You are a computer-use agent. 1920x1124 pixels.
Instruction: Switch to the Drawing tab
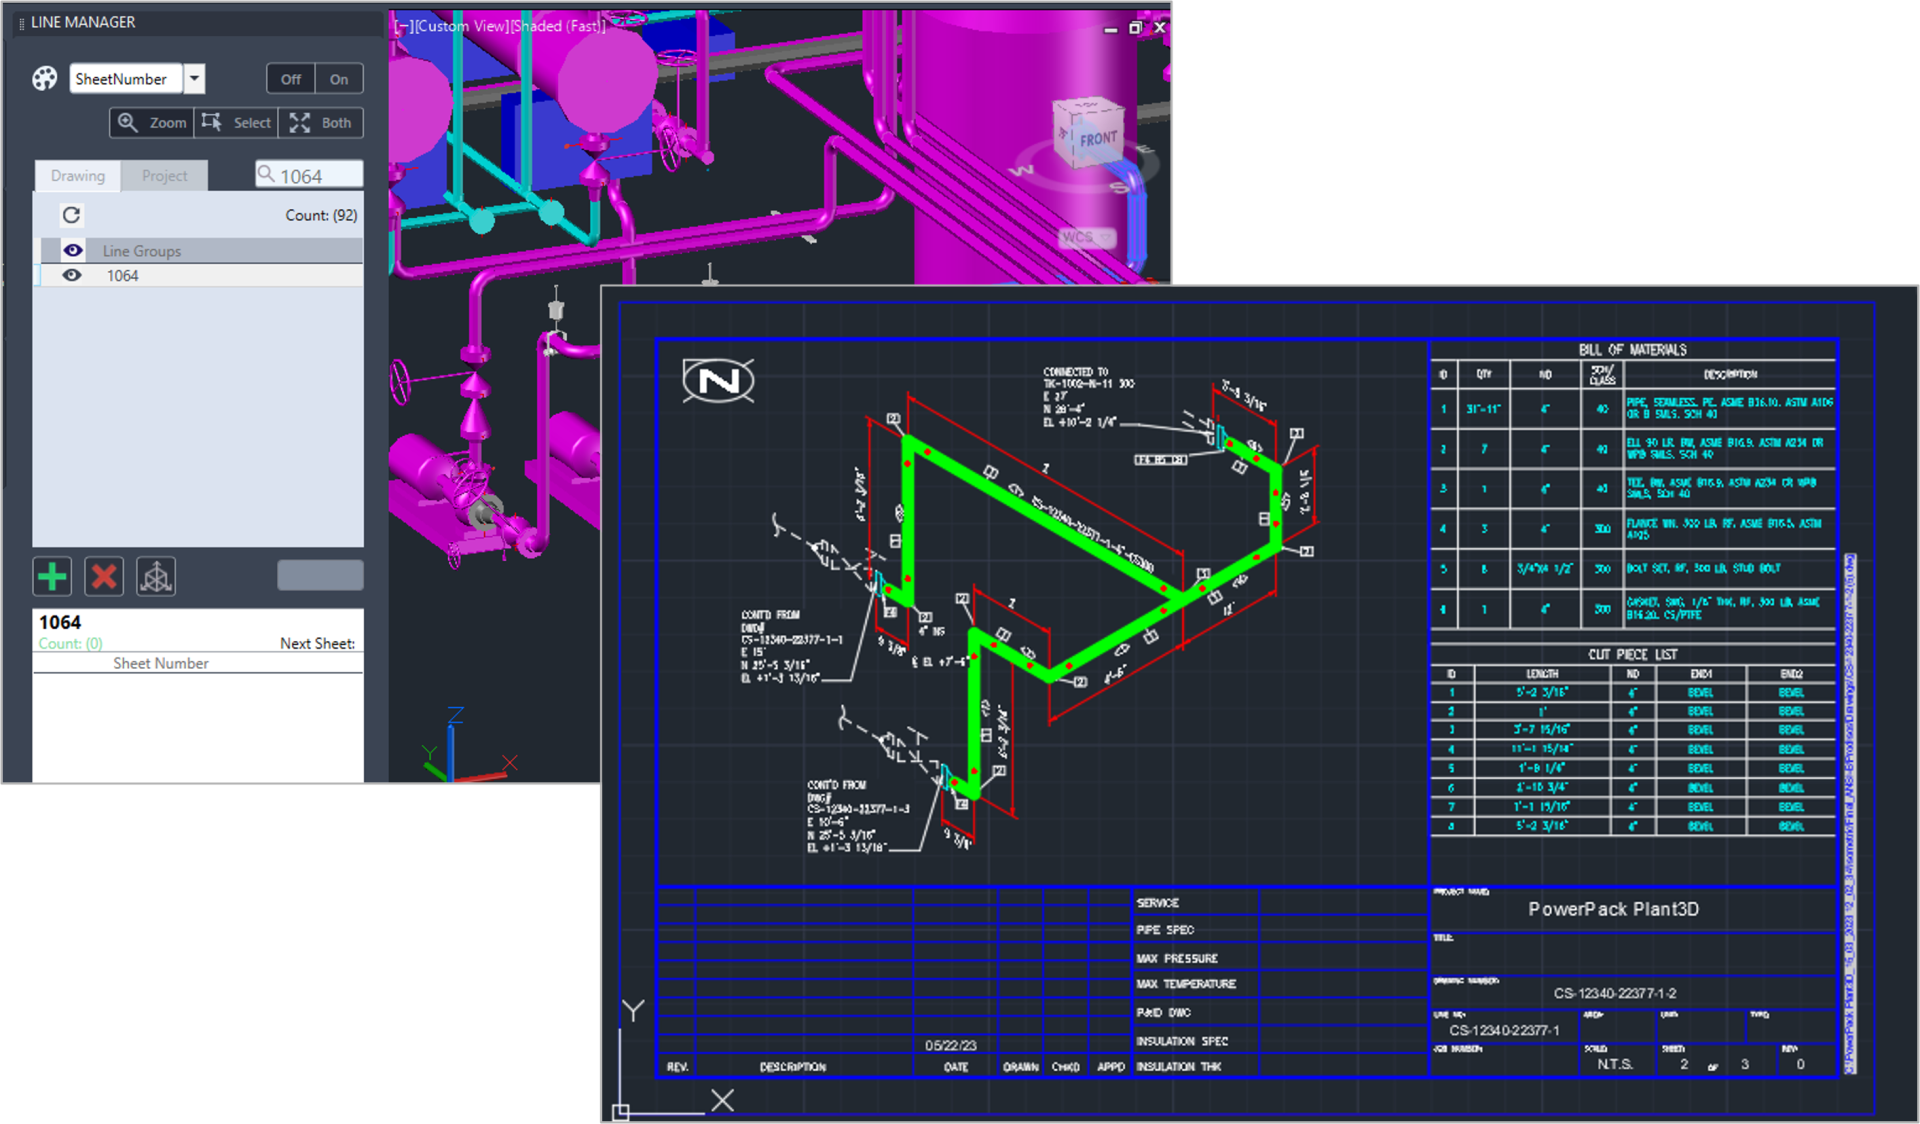tap(77, 176)
